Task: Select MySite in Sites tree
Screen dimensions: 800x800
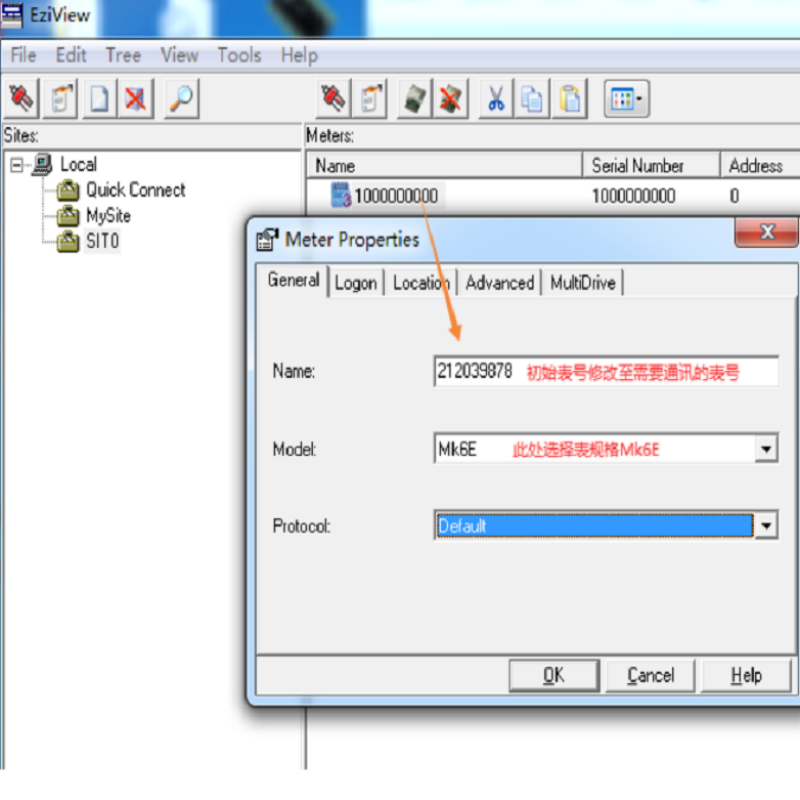Action: (108, 215)
